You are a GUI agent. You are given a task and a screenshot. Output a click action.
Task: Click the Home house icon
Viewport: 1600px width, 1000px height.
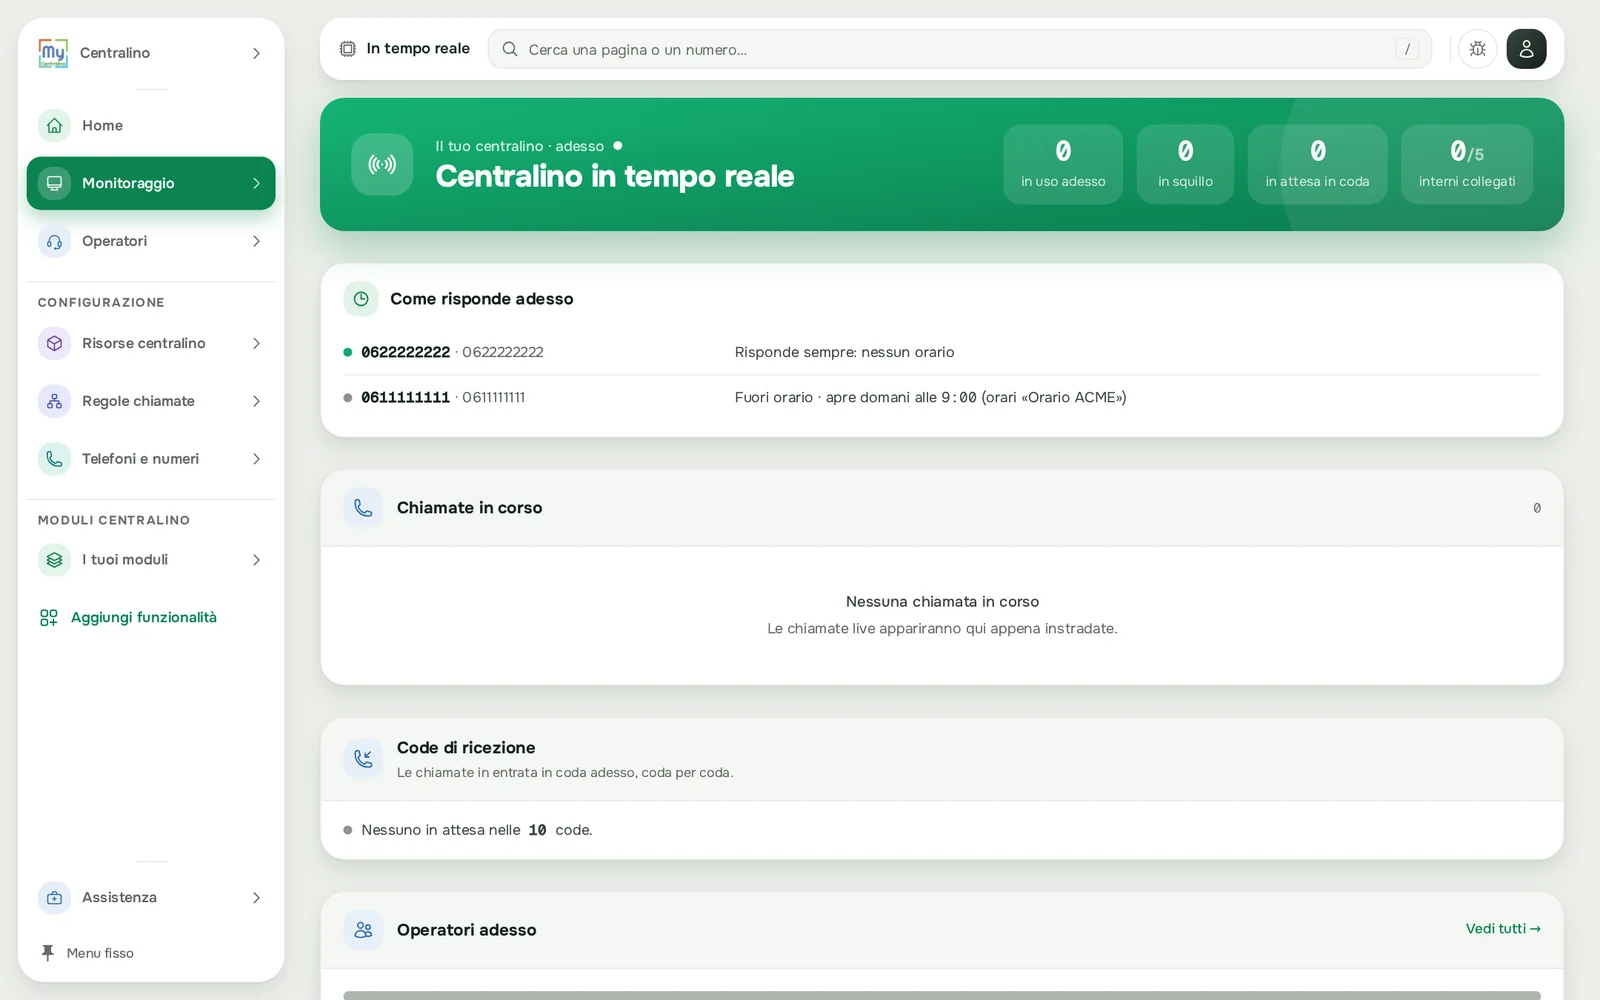(54, 125)
